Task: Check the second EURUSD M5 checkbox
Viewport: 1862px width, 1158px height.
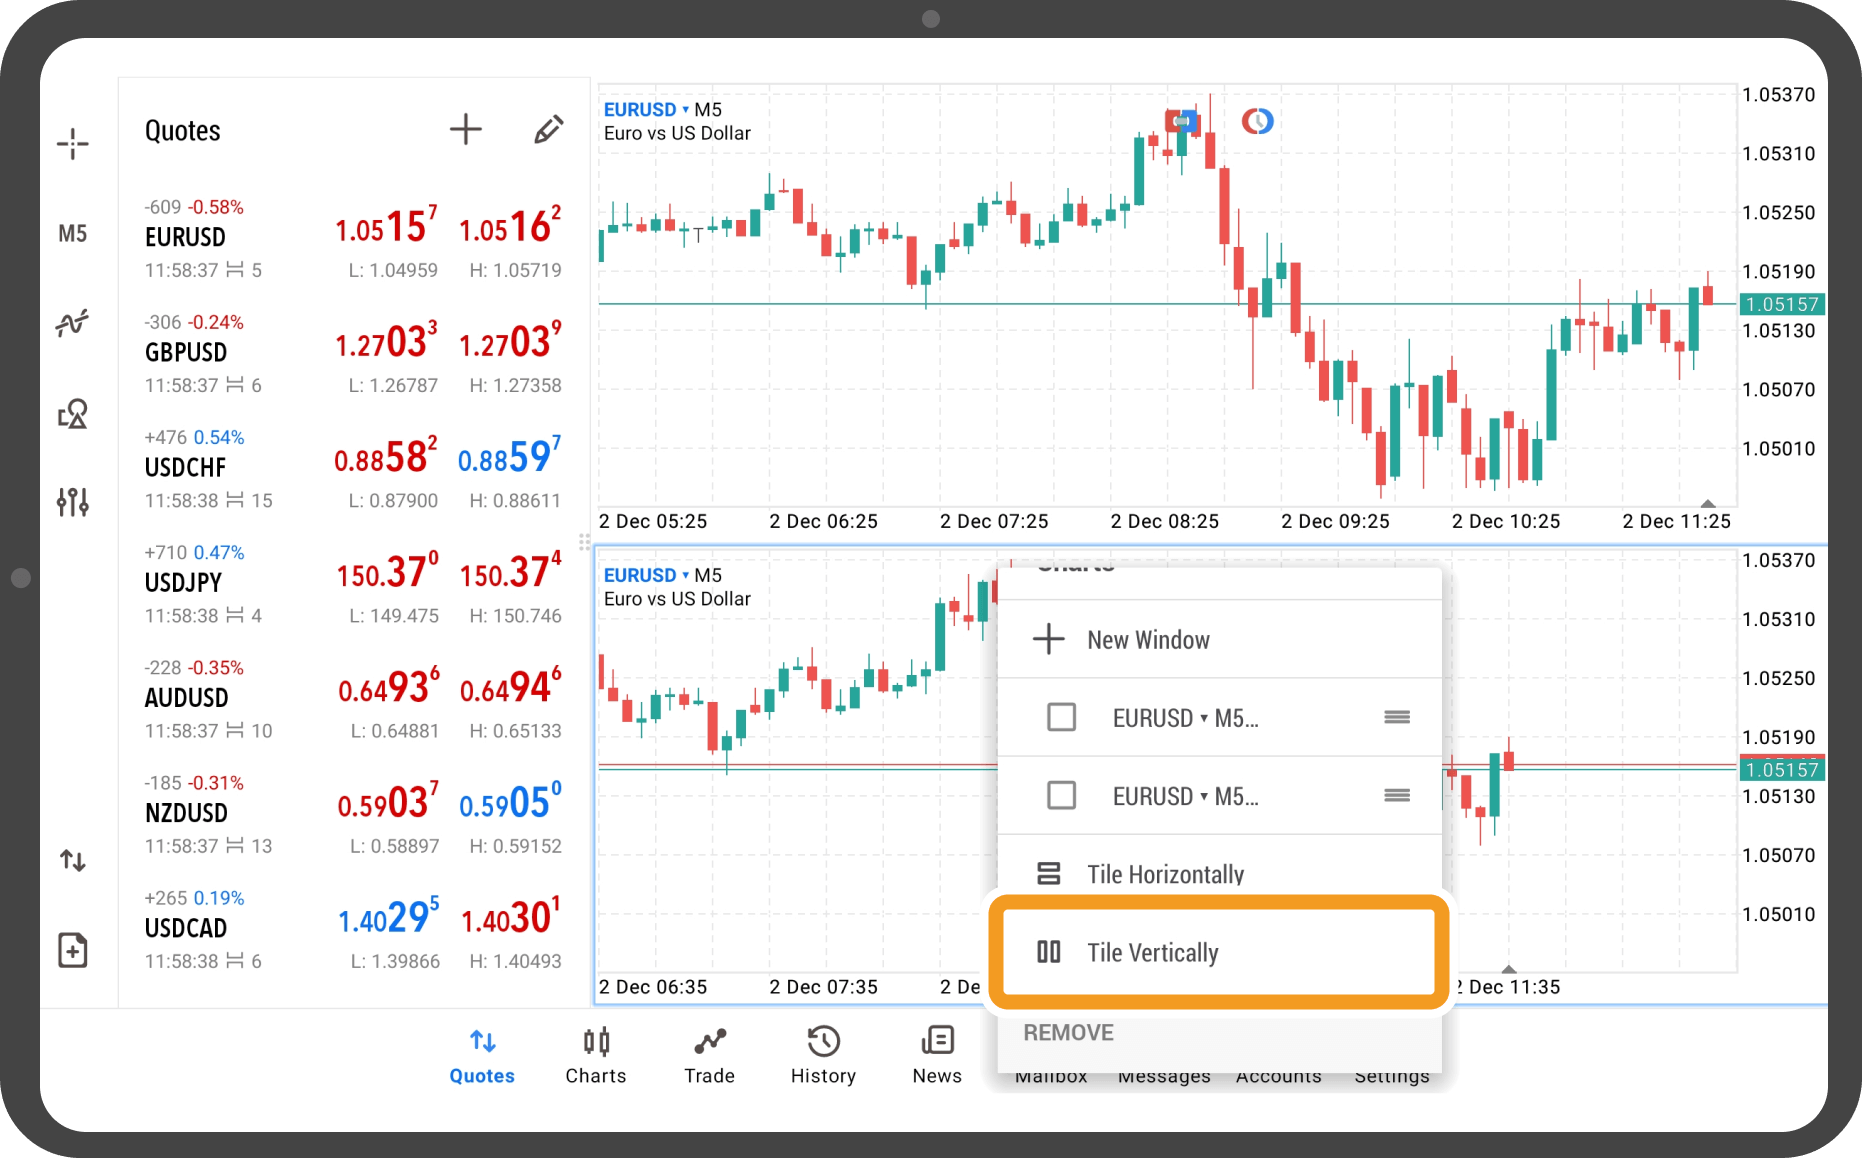Action: 1061,795
